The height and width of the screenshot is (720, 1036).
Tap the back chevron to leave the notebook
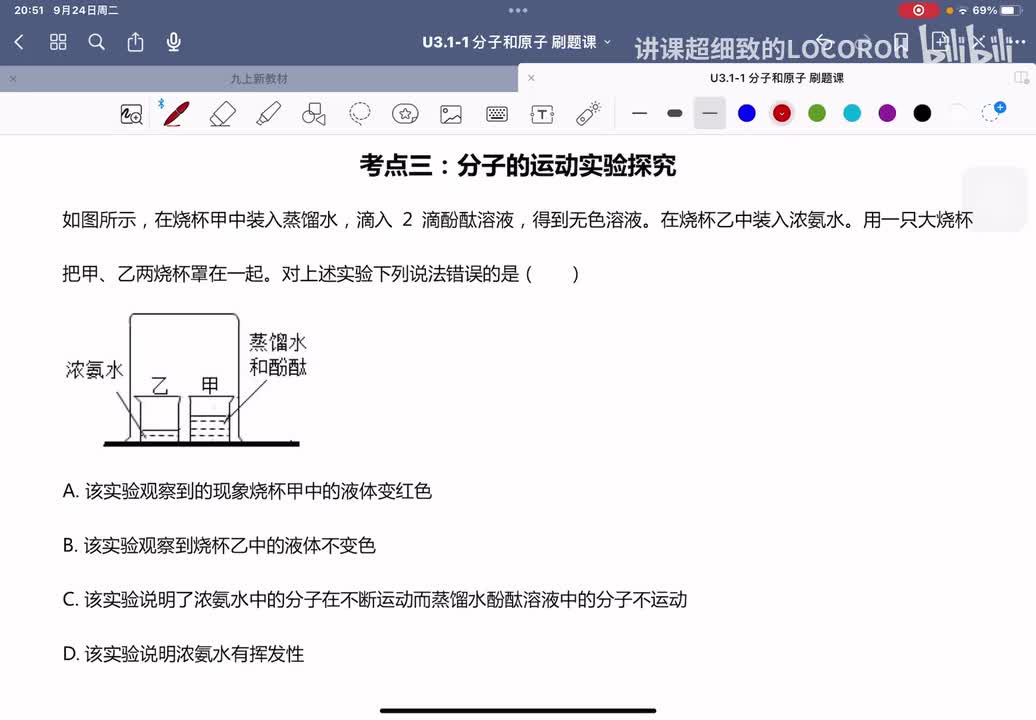click(19, 42)
